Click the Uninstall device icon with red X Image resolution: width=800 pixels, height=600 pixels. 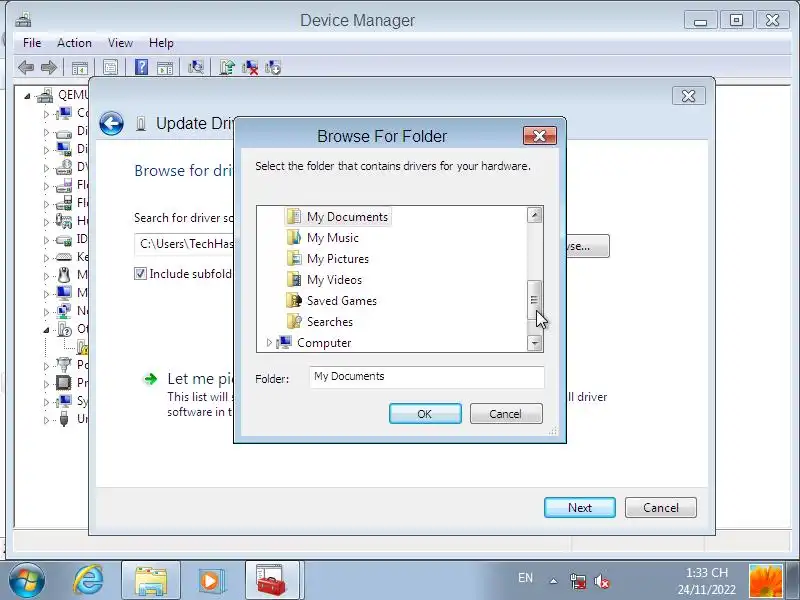[x=249, y=67]
